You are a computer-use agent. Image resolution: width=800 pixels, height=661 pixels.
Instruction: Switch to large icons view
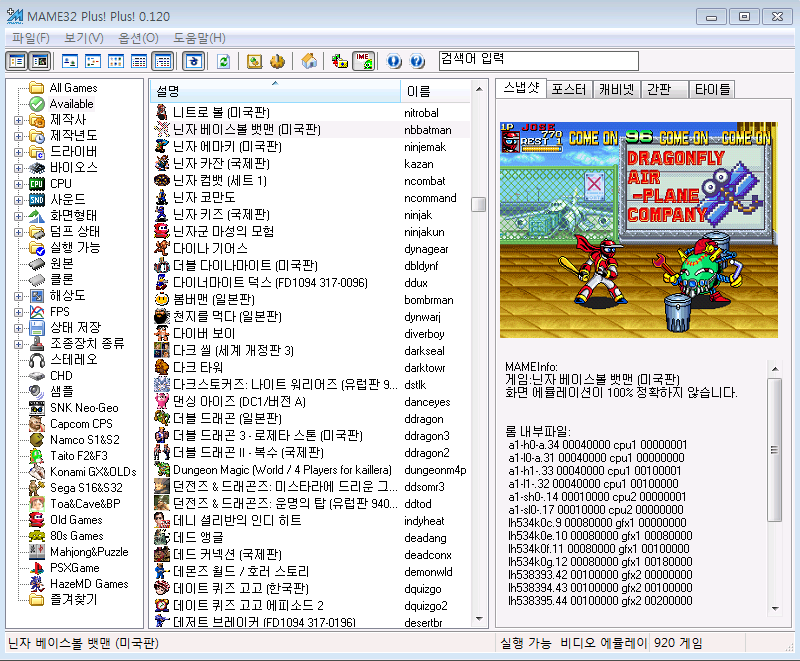pos(70,62)
